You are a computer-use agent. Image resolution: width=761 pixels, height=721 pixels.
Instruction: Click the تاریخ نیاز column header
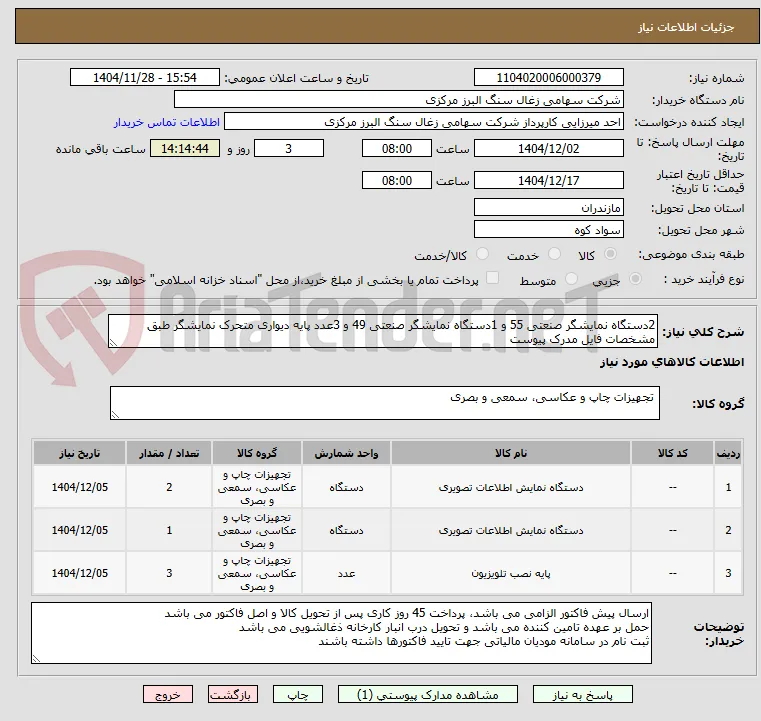pyautogui.click(x=80, y=453)
